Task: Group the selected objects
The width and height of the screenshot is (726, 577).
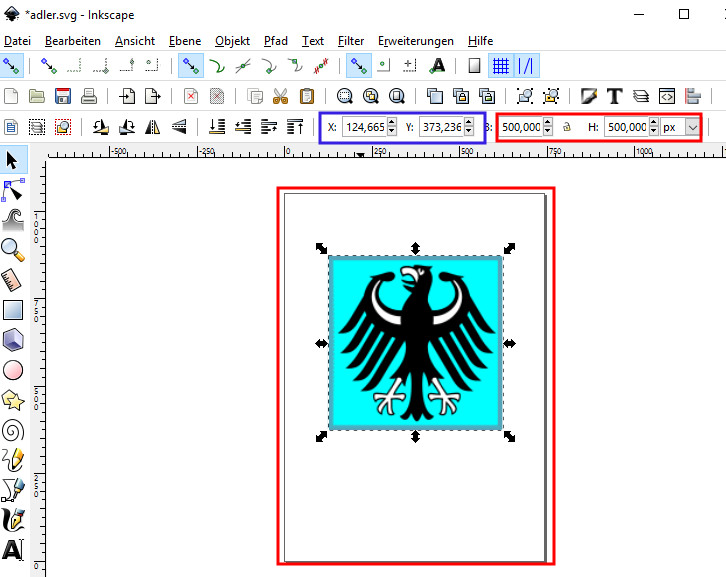Action: click(525, 96)
